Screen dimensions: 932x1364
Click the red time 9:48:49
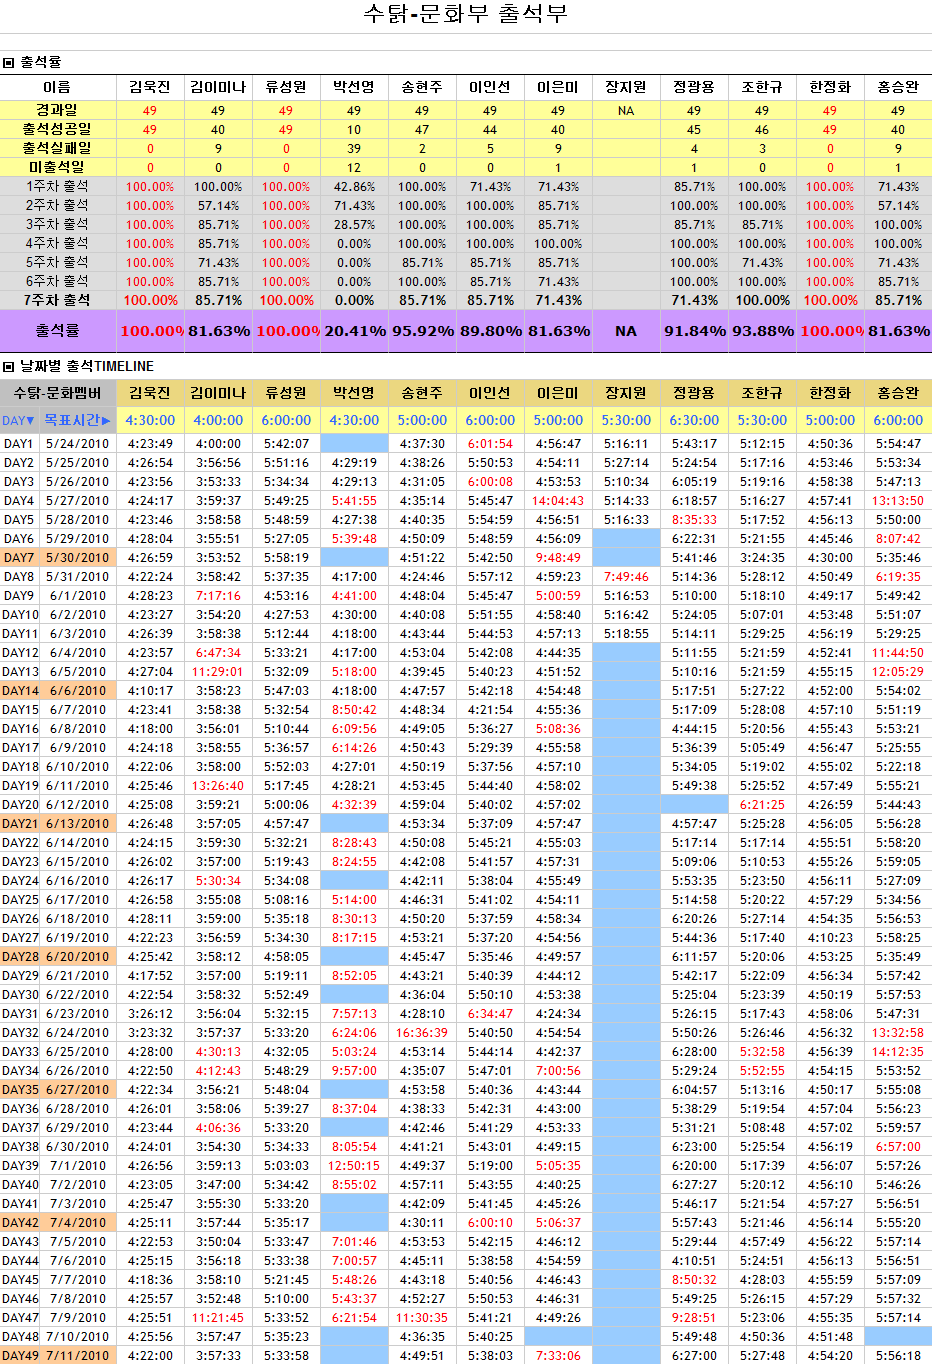pyautogui.click(x=558, y=558)
